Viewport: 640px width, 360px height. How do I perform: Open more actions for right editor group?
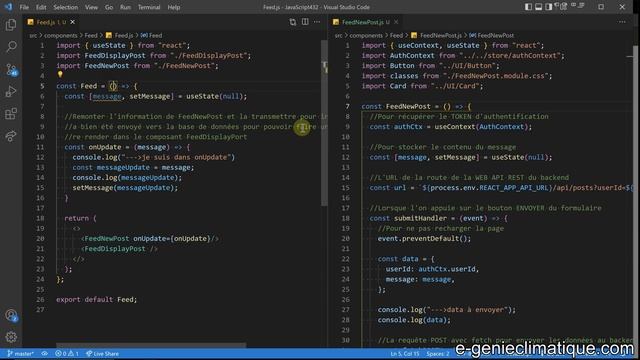pyautogui.click(x=622, y=22)
